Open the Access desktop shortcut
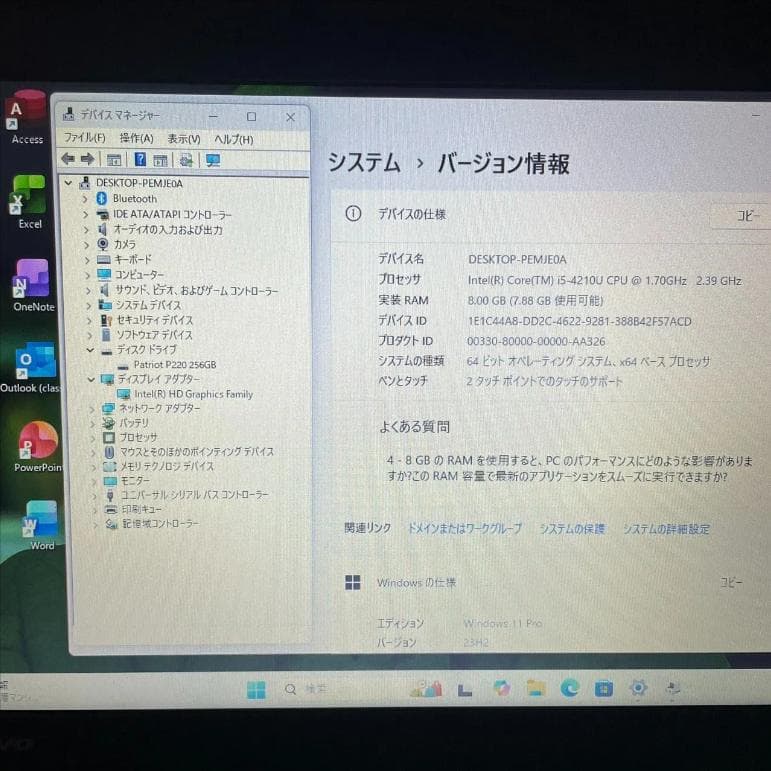This screenshot has height=771, width=771. [27, 118]
